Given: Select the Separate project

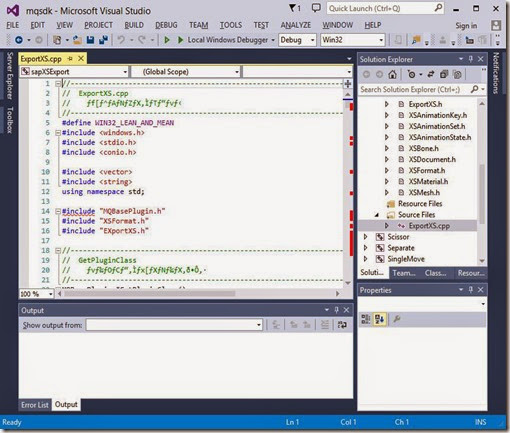Looking at the screenshot, I should pyautogui.click(x=401, y=248).
